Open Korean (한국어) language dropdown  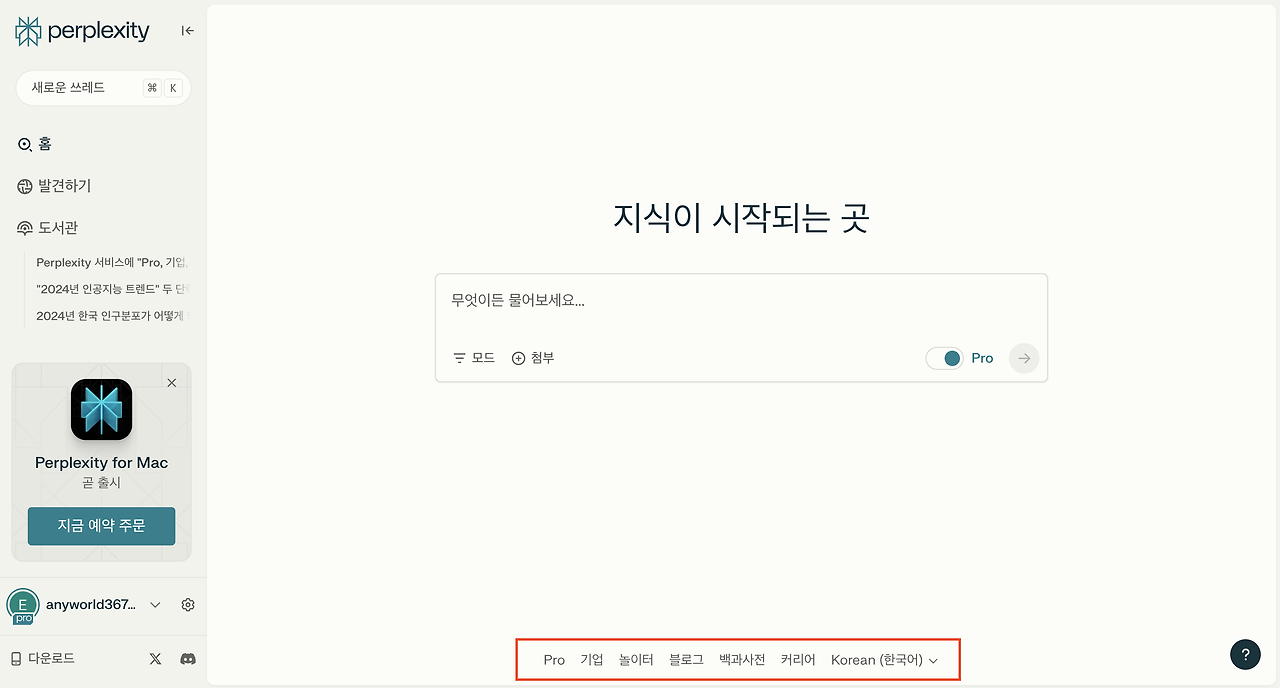point(885,660)
